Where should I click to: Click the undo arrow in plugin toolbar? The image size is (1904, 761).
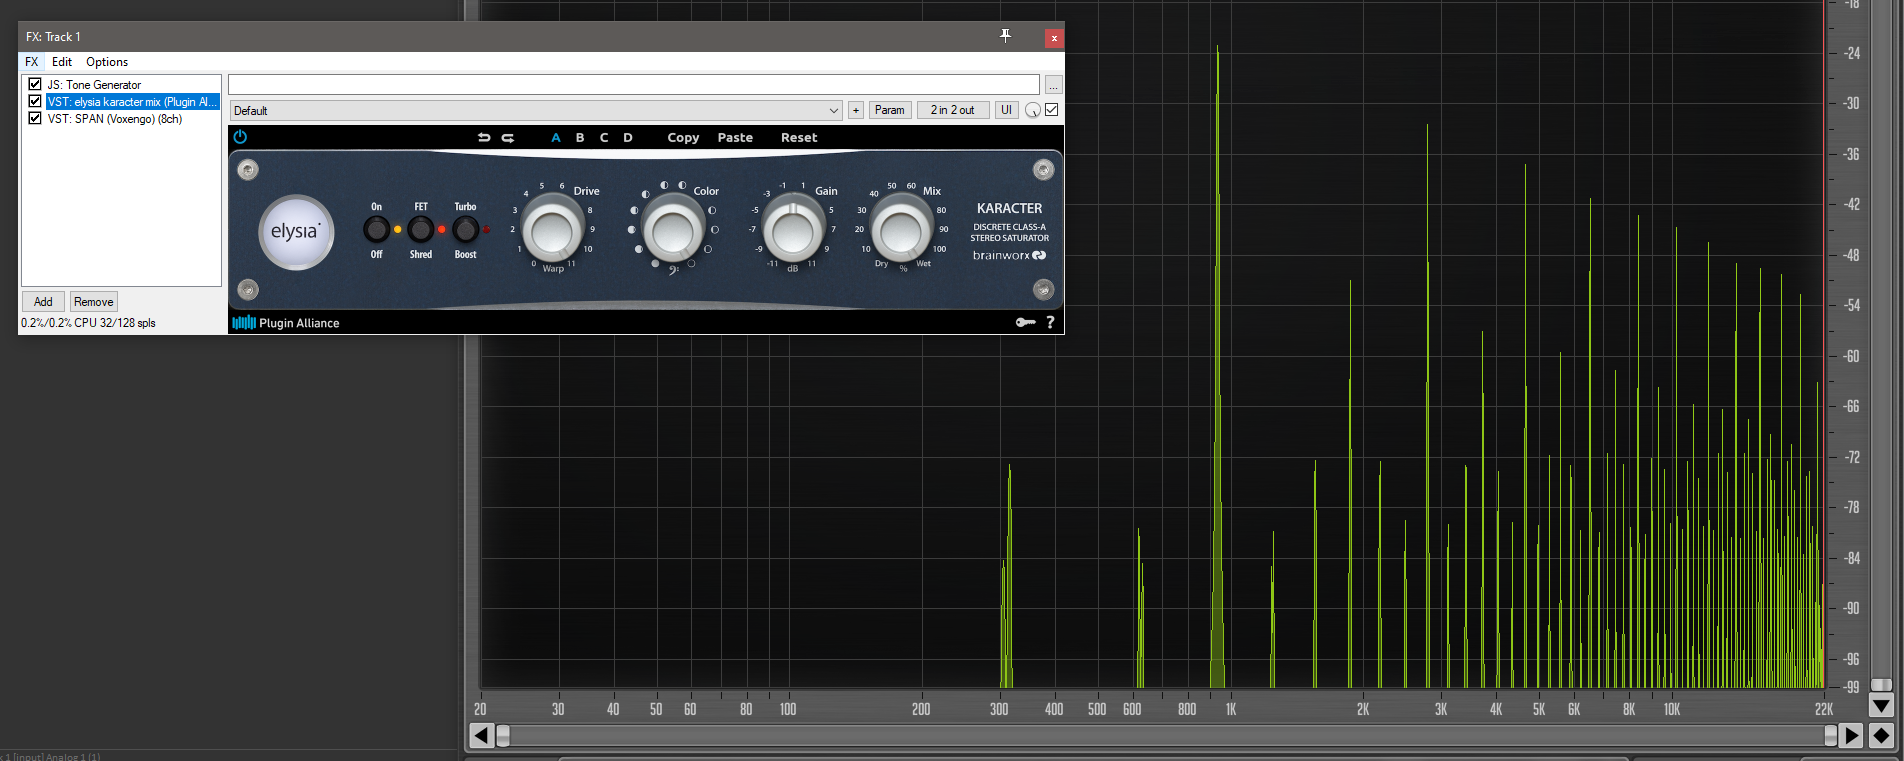pyautogui.click(x=484, y=138)
